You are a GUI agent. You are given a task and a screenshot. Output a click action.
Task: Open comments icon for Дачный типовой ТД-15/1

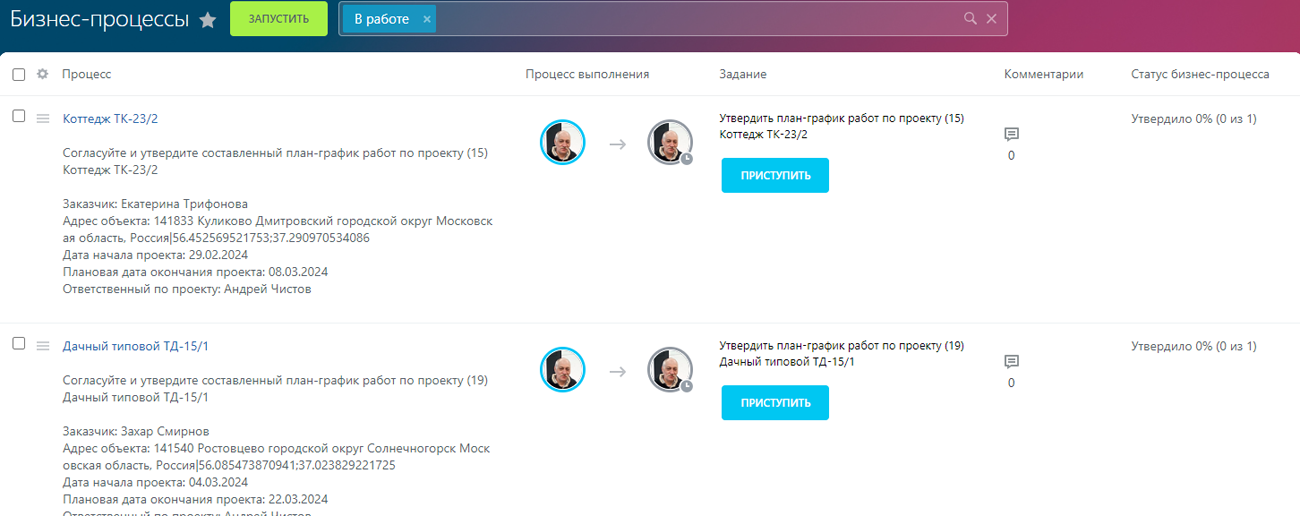(1011, 362)
